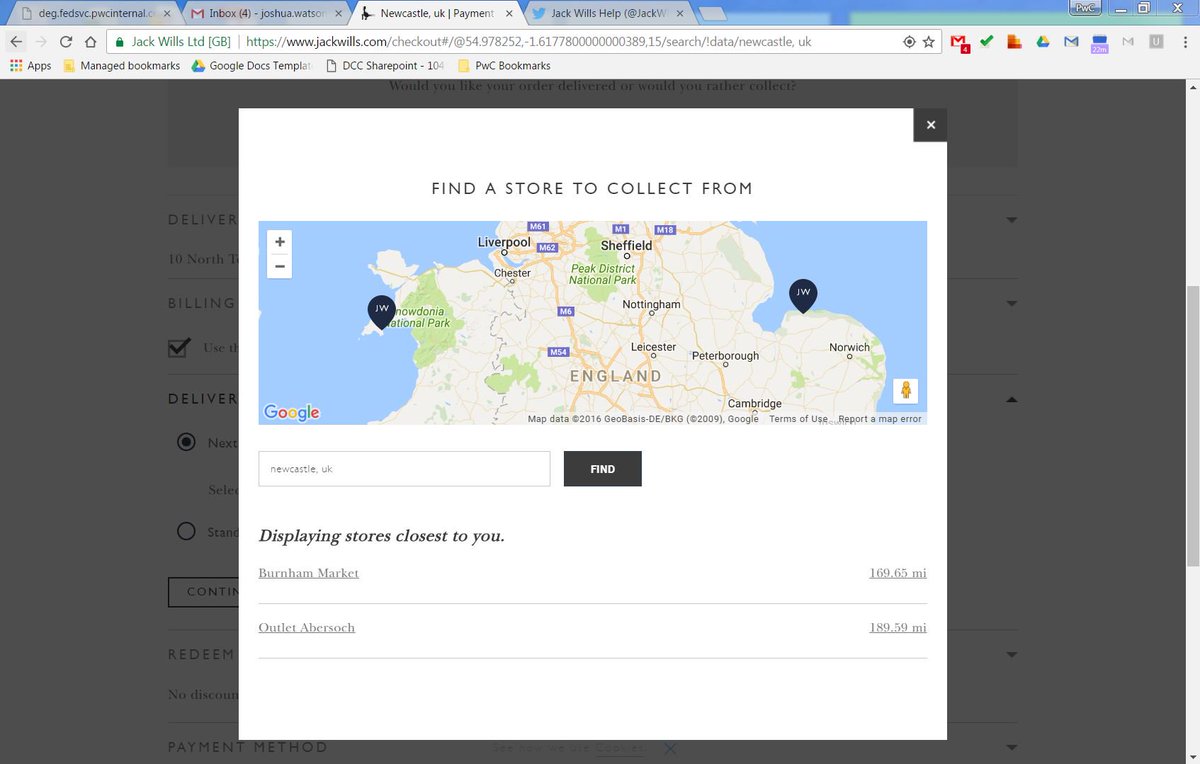Open the Chrome three-dot menu

point(1185,42)
